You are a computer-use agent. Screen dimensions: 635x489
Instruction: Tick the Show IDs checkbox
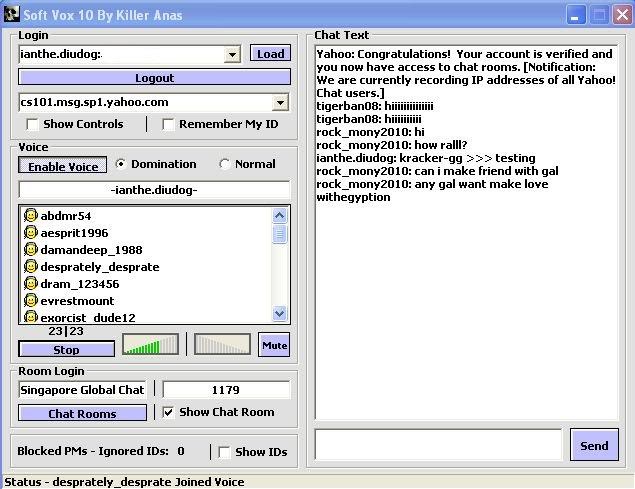coord(224,452)
